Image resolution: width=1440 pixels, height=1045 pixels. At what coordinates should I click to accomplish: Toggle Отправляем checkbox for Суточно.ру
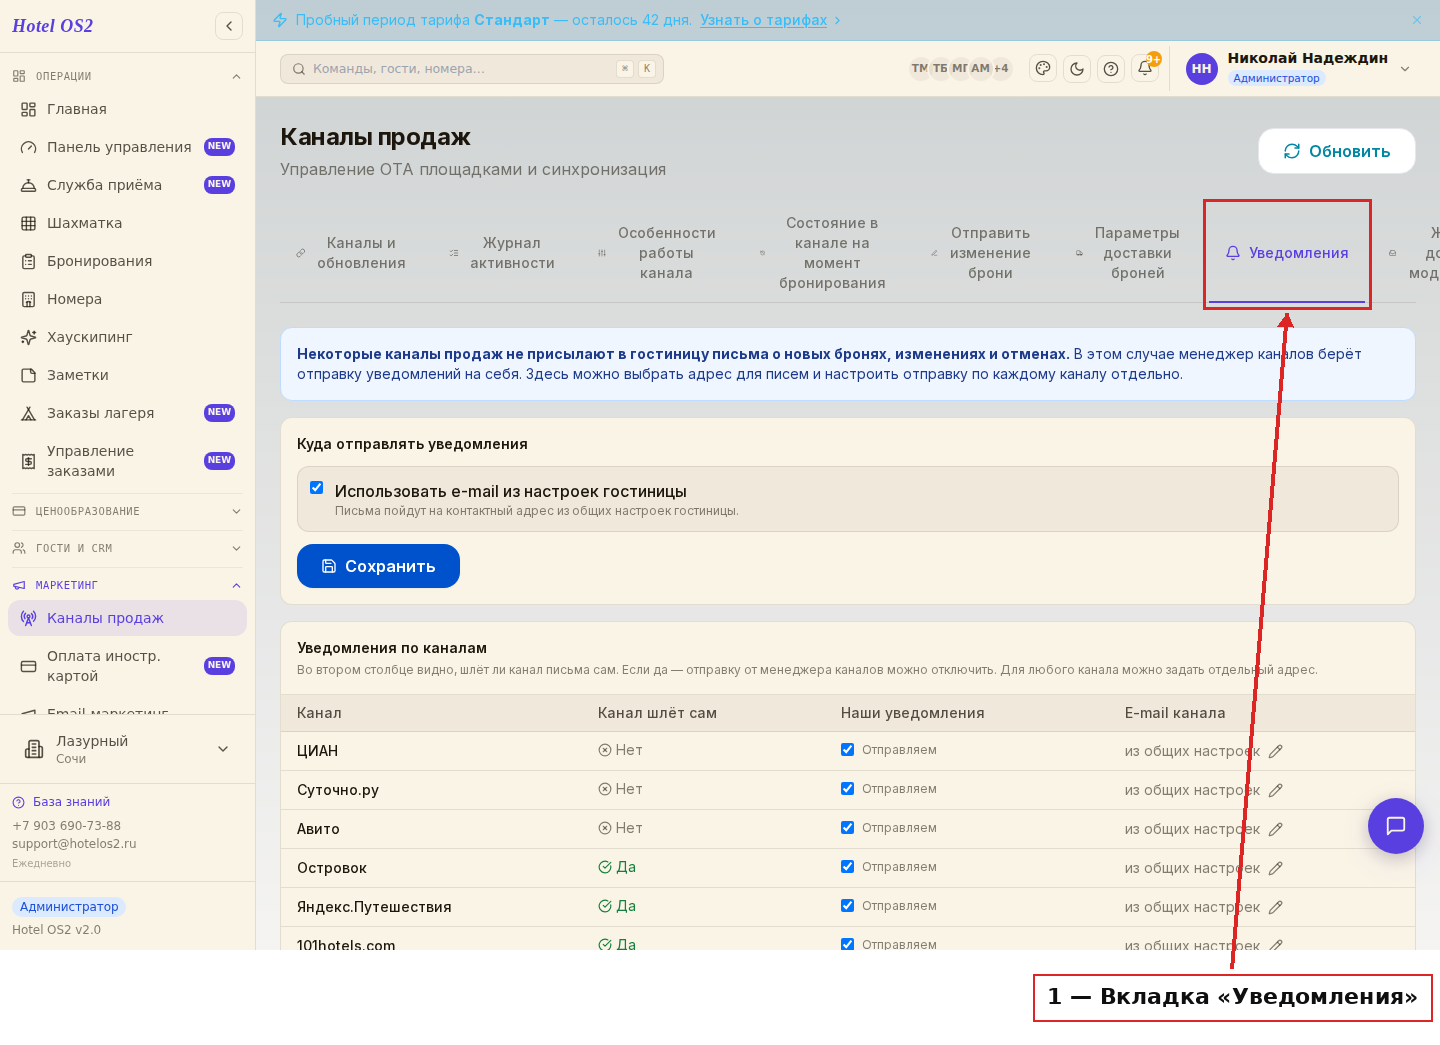[847, 788]
